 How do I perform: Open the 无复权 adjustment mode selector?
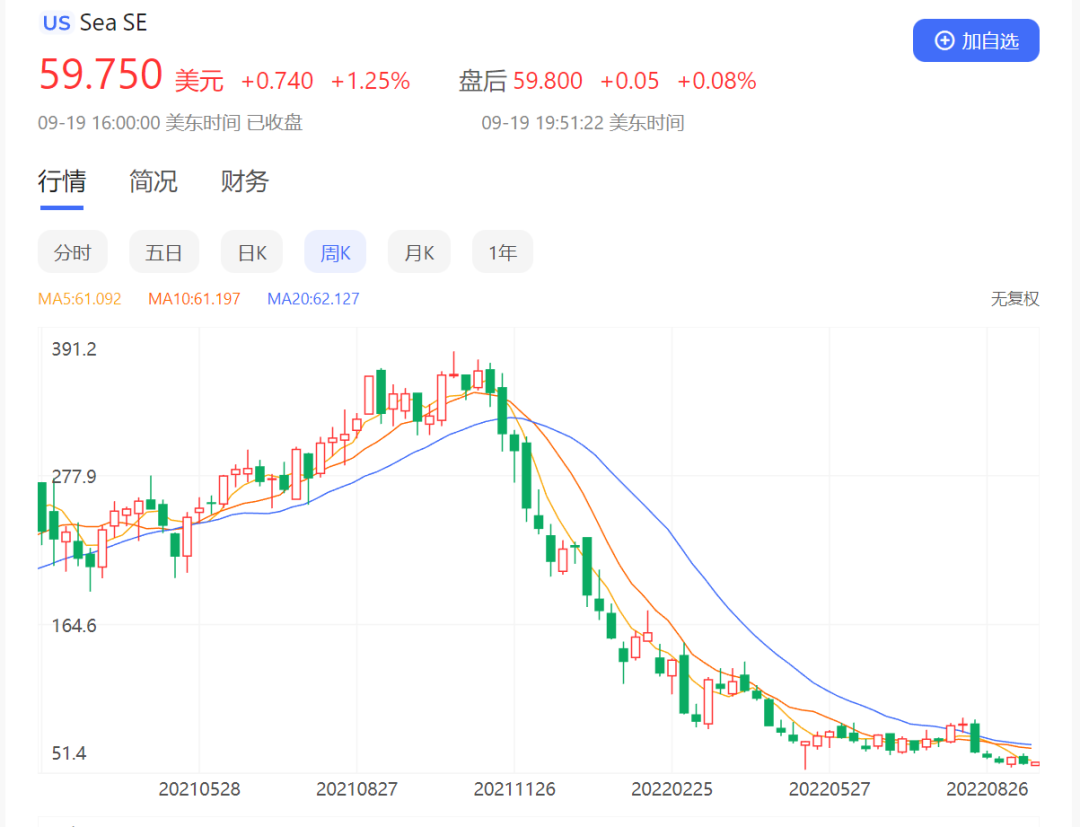click(x=1014, y=298)
